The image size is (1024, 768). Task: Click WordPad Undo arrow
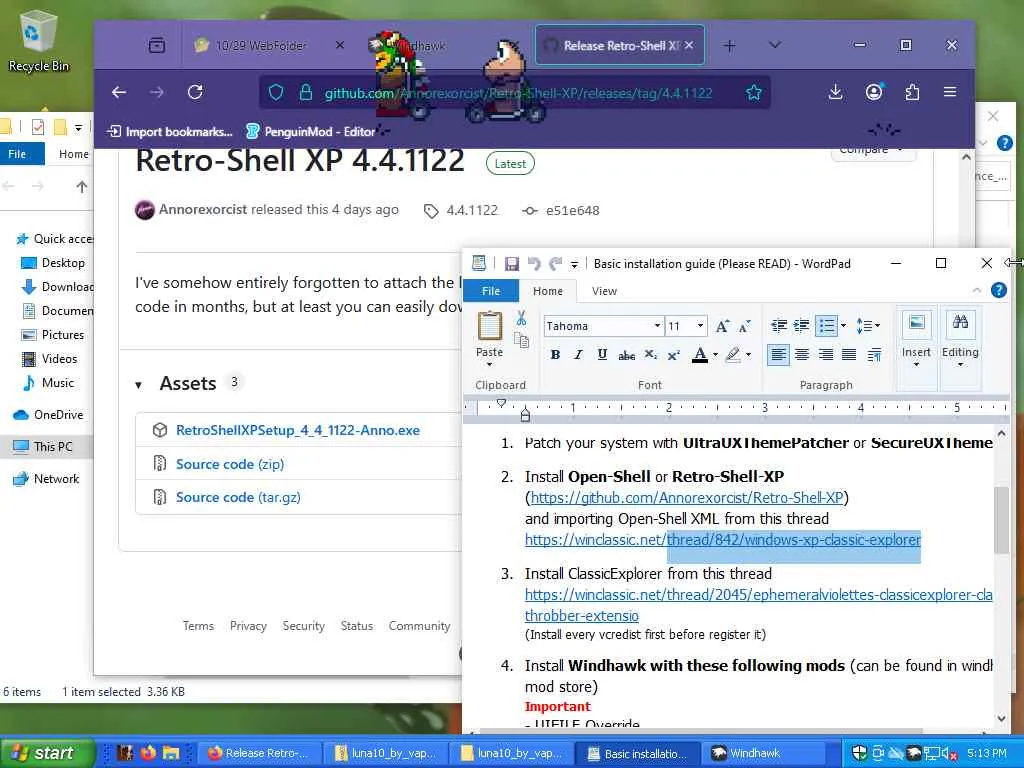(x=534, y=263)
